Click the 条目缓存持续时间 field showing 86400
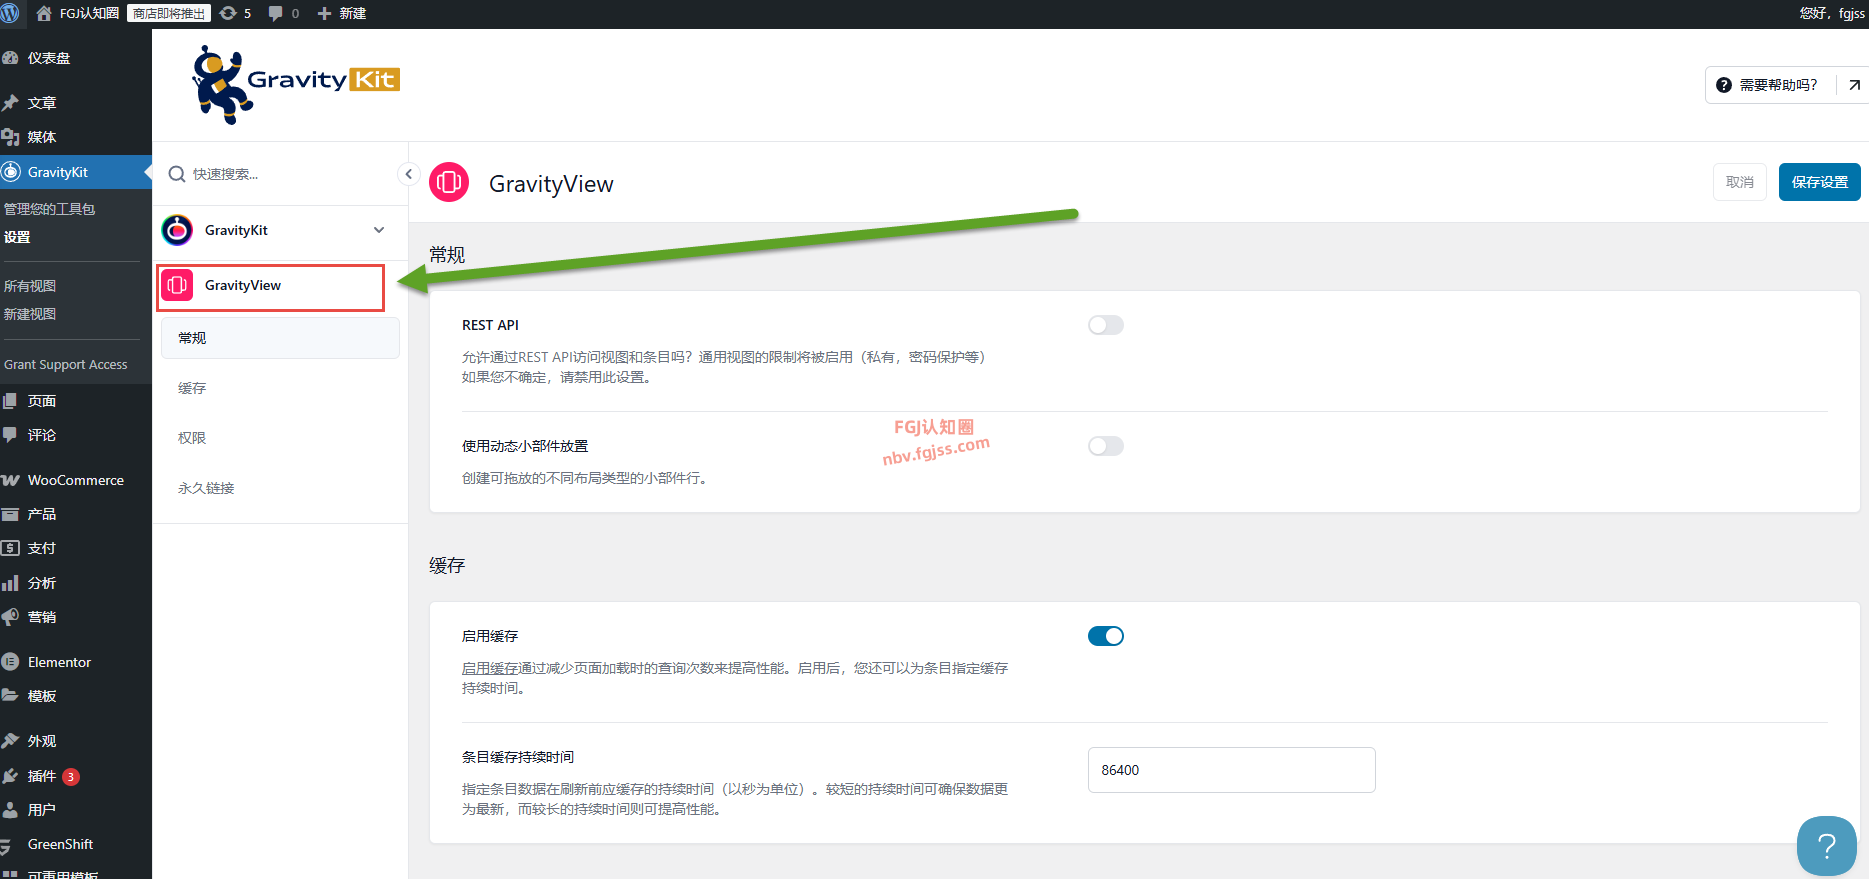 [x=1231, y=770]
